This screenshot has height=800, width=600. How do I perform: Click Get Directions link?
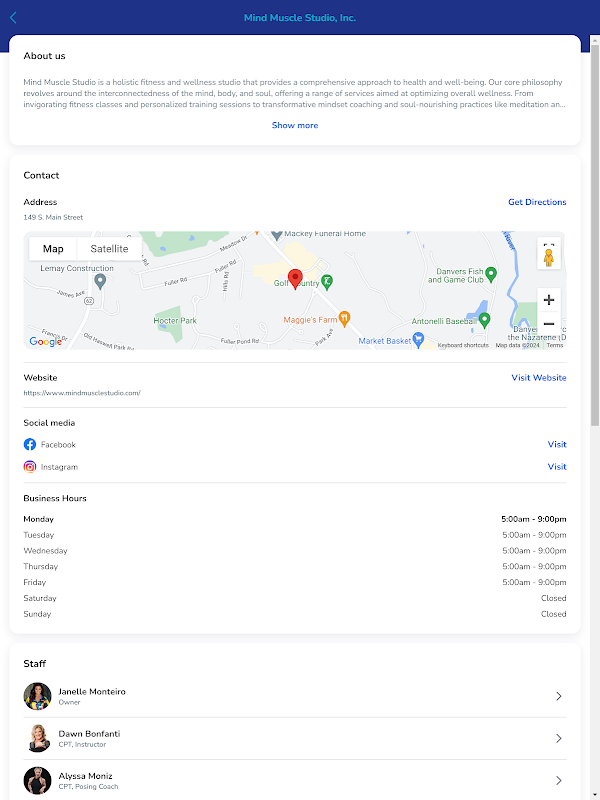(x=537, y=202)
